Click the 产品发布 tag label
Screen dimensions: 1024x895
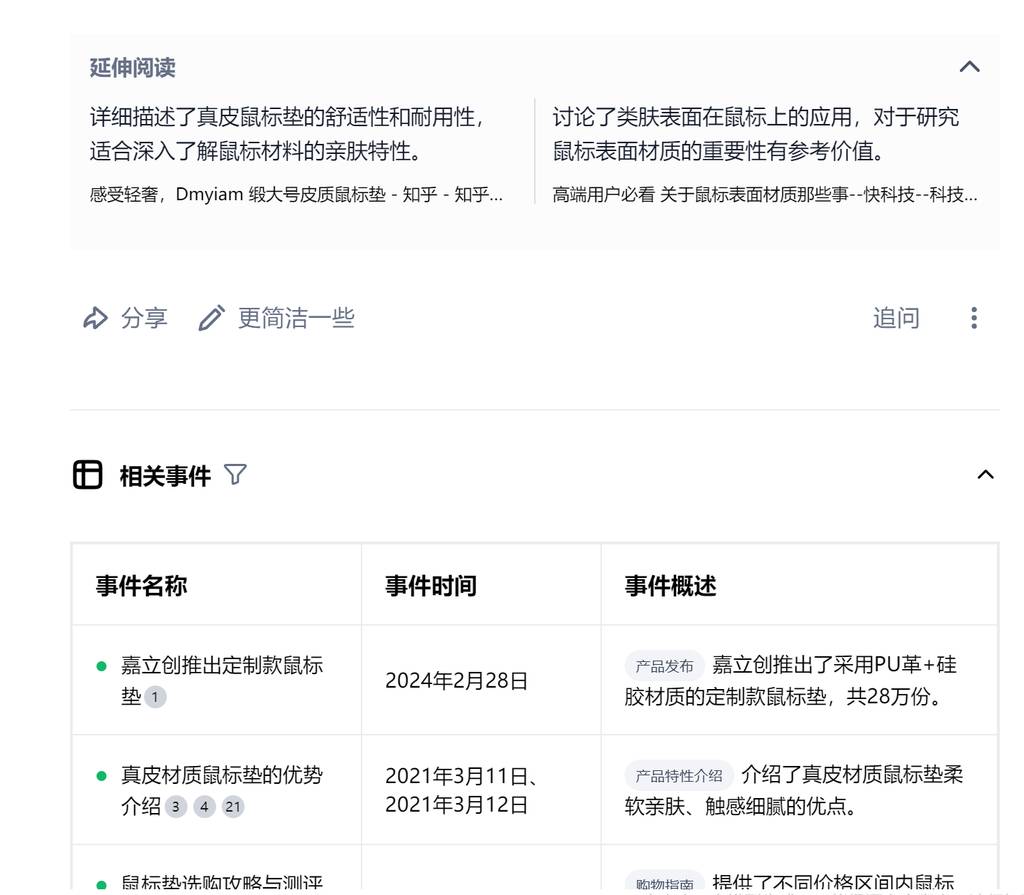click(x=664, y=666)
